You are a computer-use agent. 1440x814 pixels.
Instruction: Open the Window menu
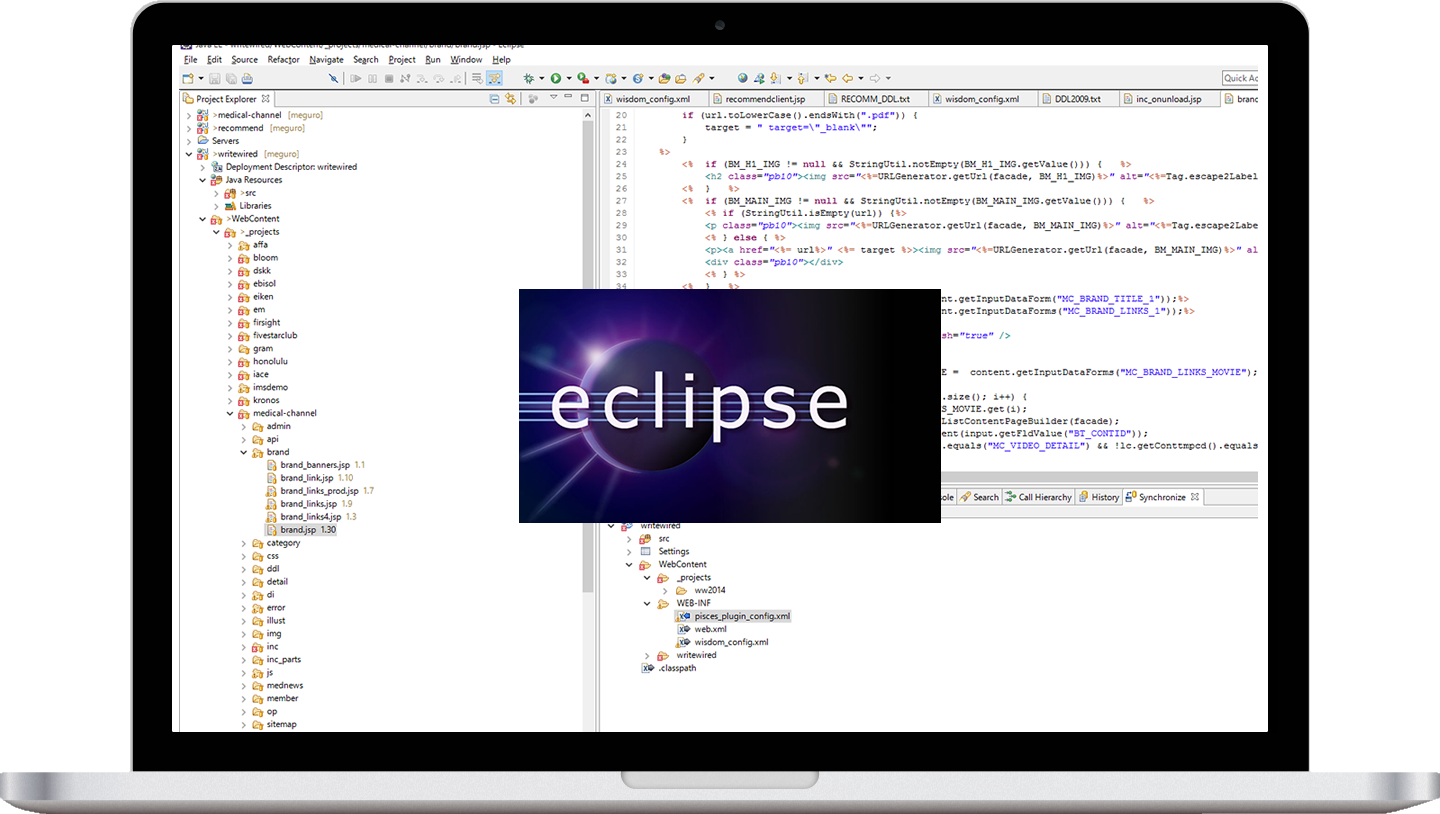tap(466, 60)
